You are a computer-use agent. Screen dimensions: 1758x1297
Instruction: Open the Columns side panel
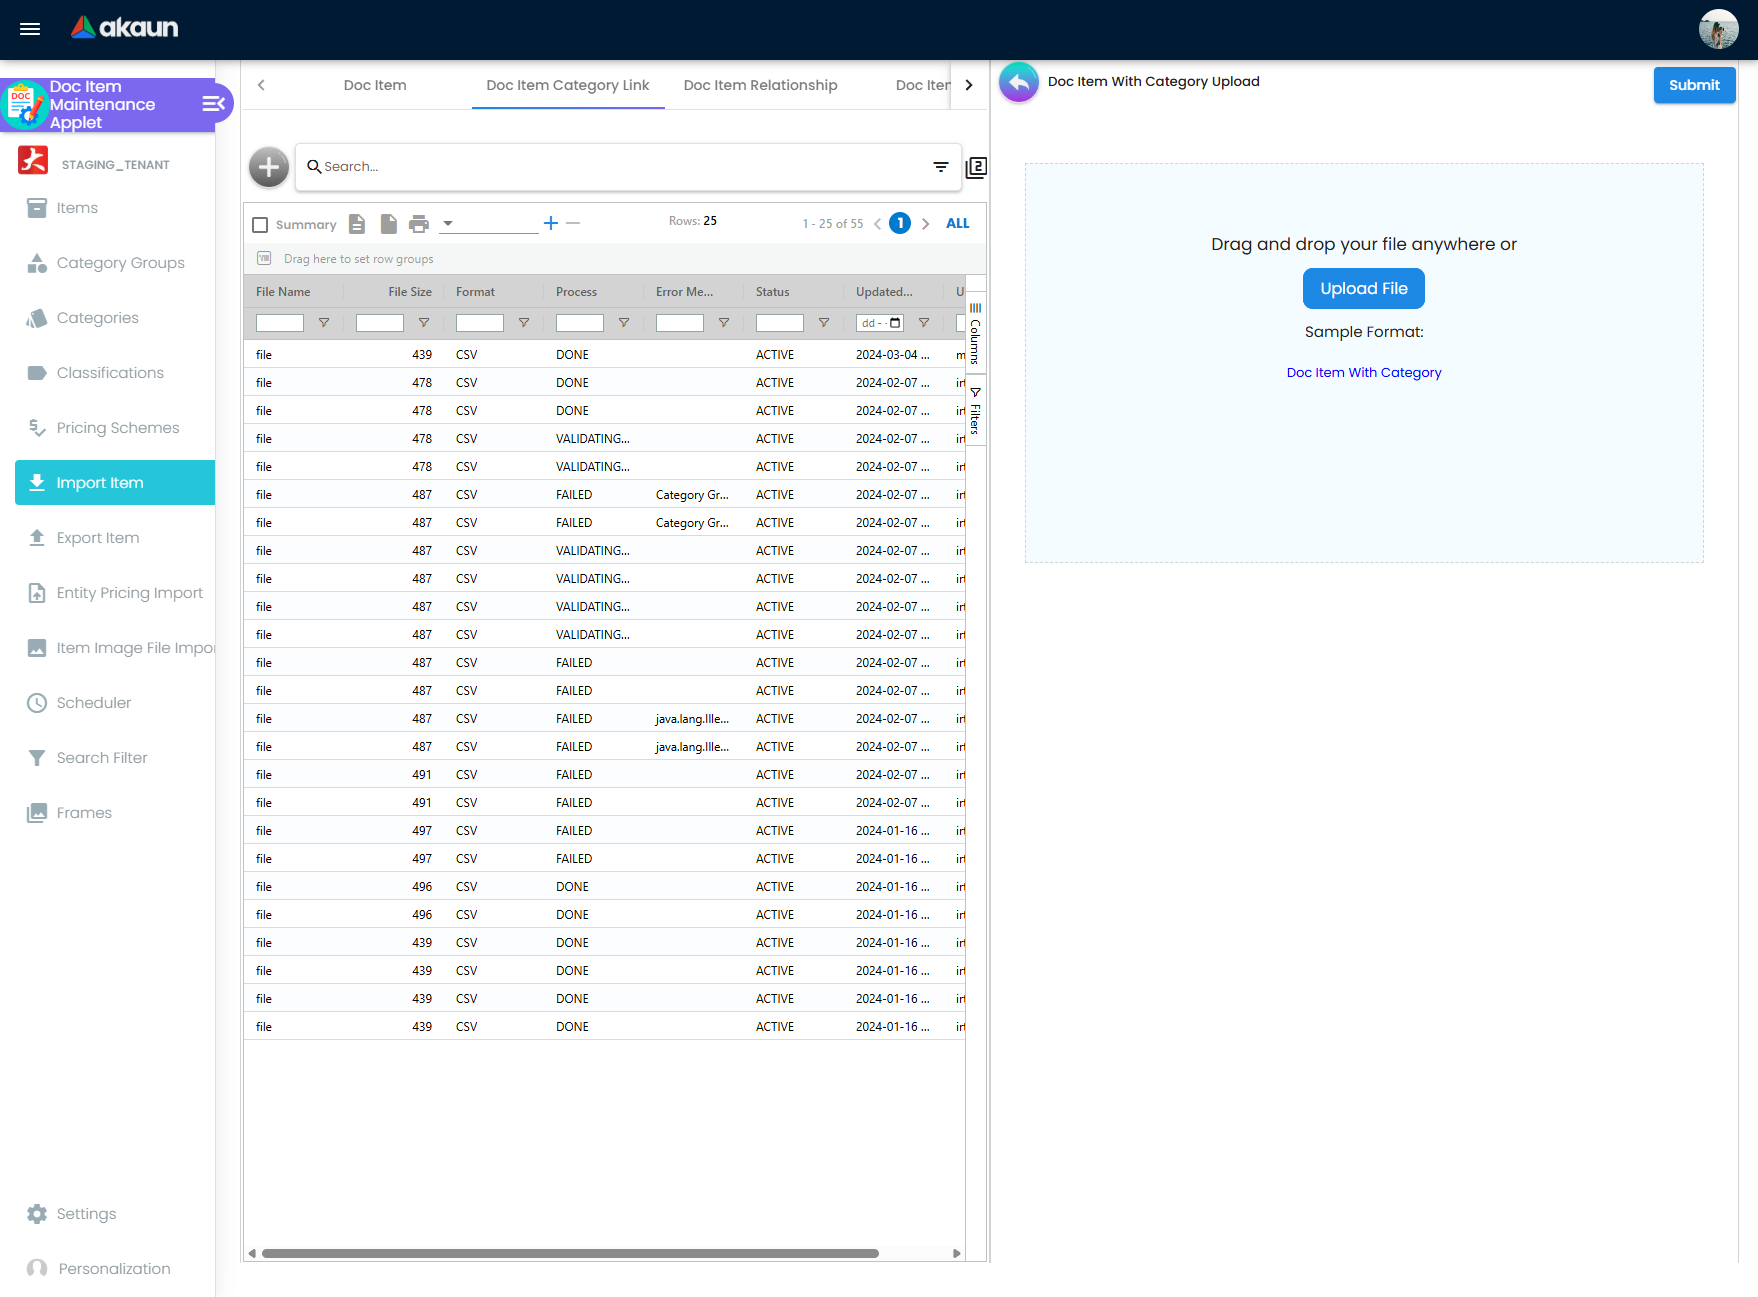click(x=975, y=334)
